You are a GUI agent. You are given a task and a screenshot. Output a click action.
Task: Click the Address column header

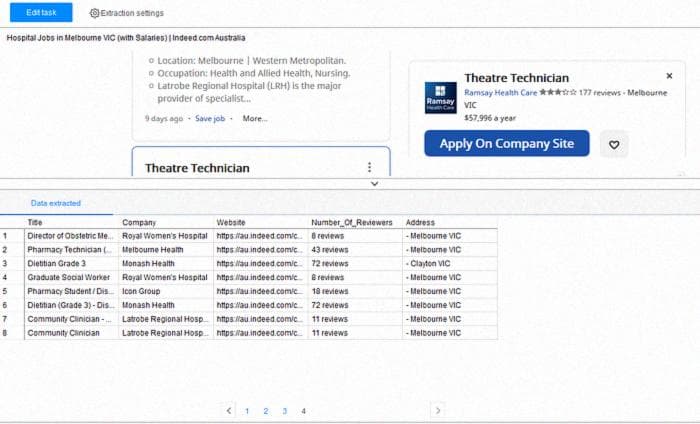pyautogui.click(x=450, y=222)
